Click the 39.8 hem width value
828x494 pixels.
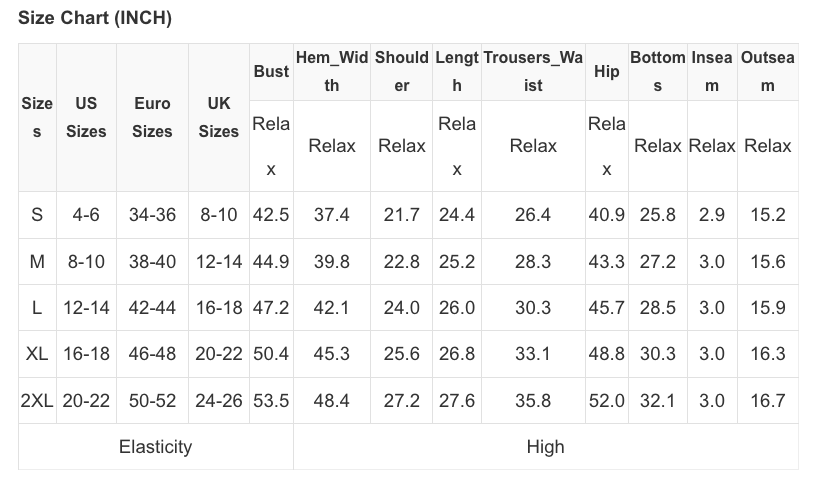pyautogui.click(x=332, y=262)
